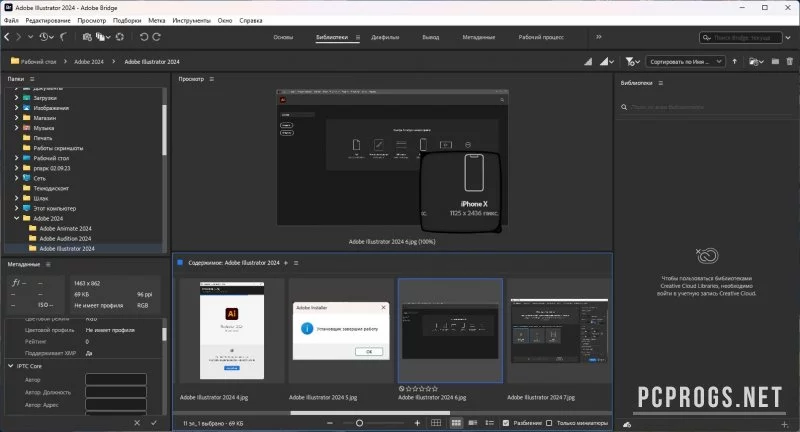
Task: Open Adobe Illustrator 2024 4.jpg thumbnail
Action: coord(232,331)
